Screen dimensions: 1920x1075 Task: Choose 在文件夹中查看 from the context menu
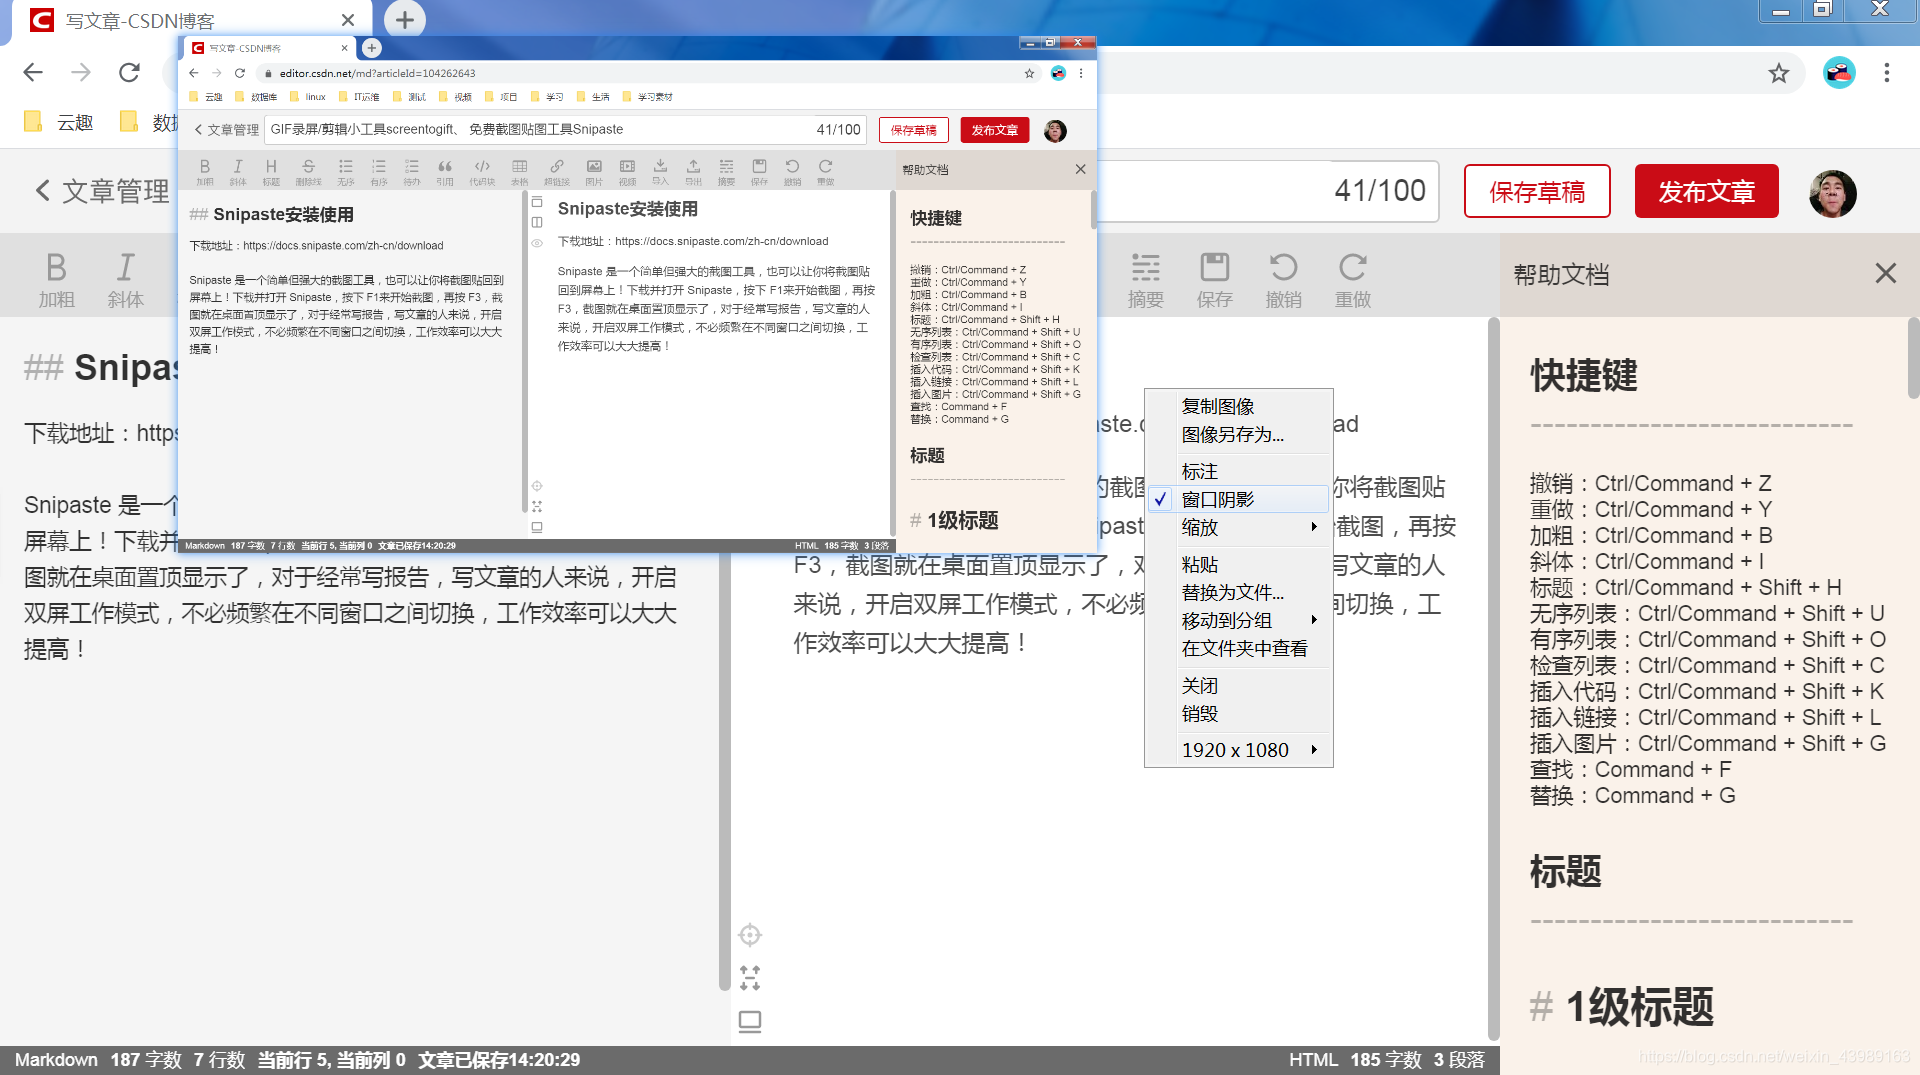[1244, 648]
